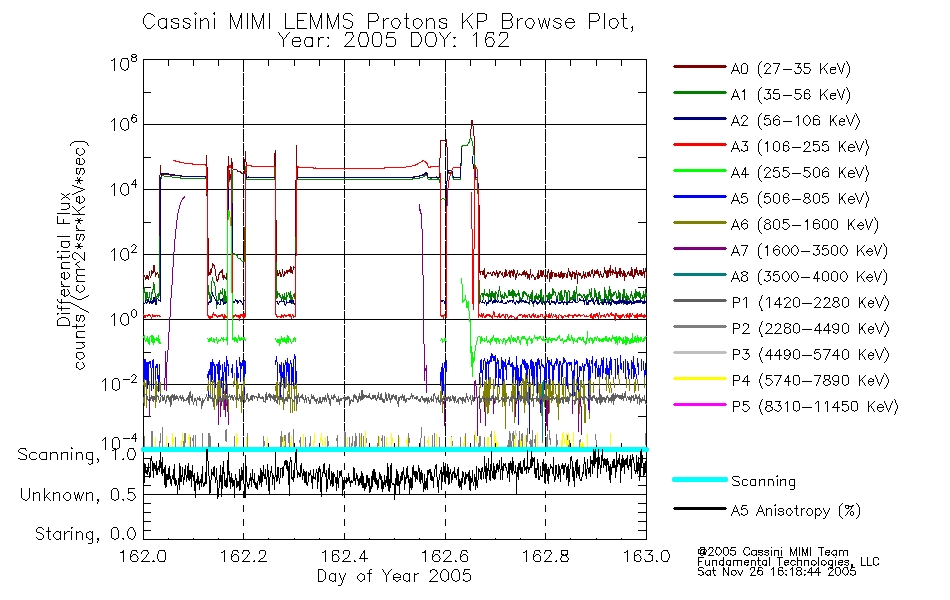Click the black A5 Anisotropy legend line

coord(699,509)
